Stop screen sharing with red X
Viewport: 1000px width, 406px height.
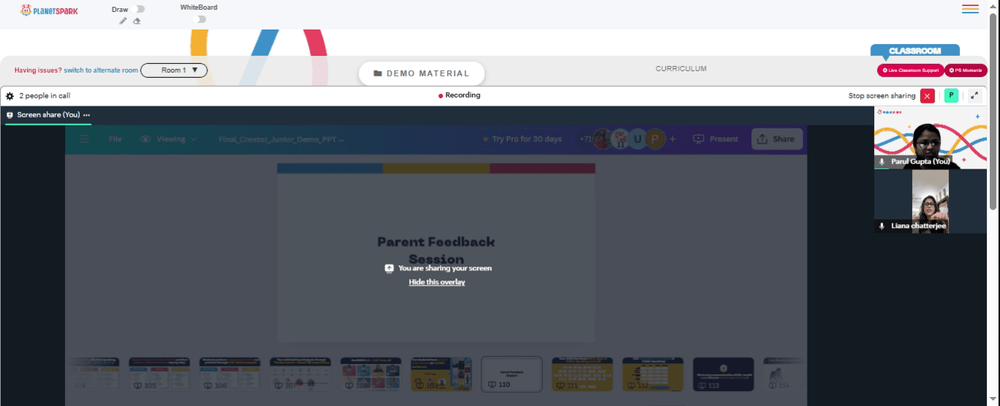[927, 96]
